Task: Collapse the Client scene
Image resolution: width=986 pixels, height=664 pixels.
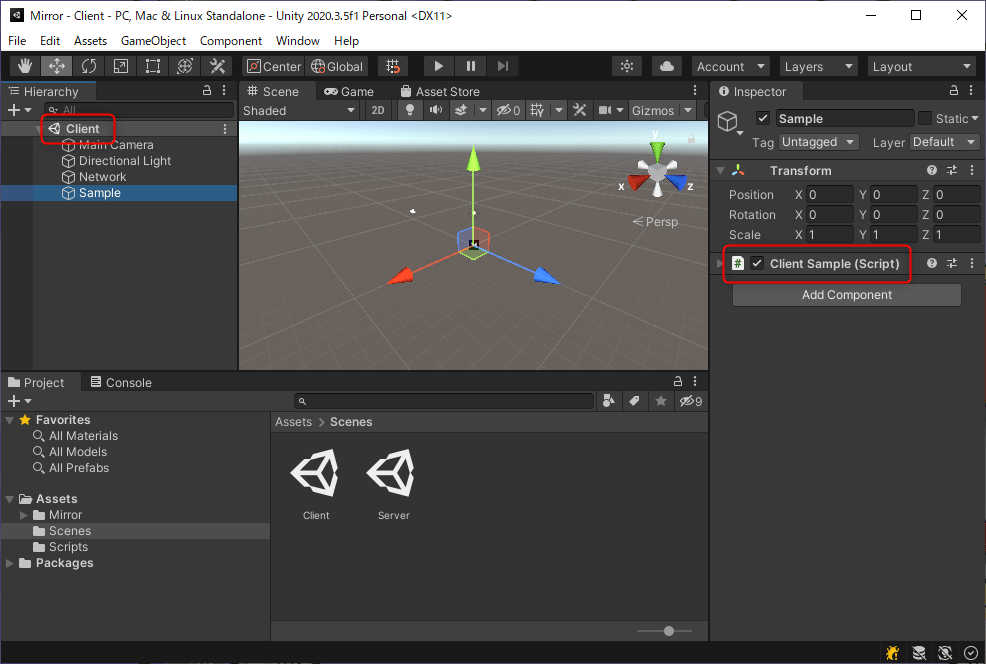Action: (39, 129)
